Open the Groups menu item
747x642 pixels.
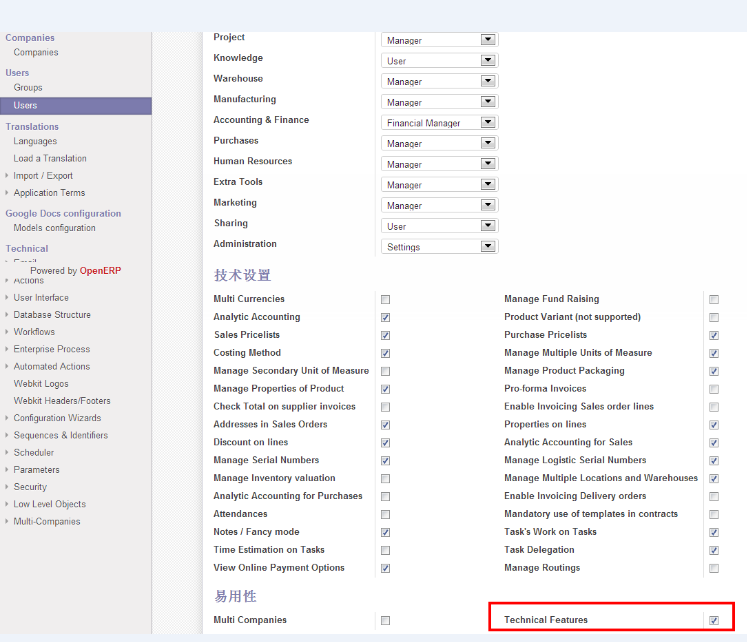[28, 88]
